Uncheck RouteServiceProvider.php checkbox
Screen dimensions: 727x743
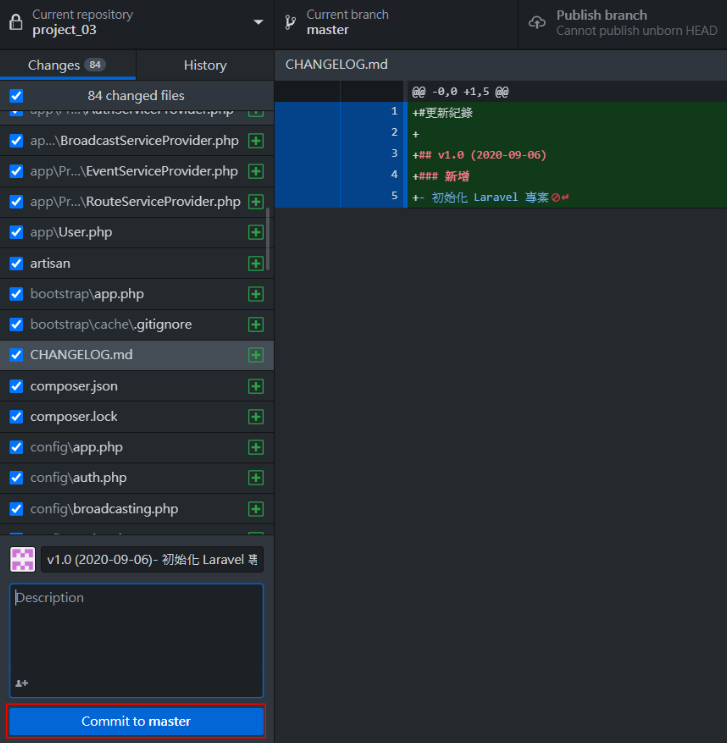(17, 202)
